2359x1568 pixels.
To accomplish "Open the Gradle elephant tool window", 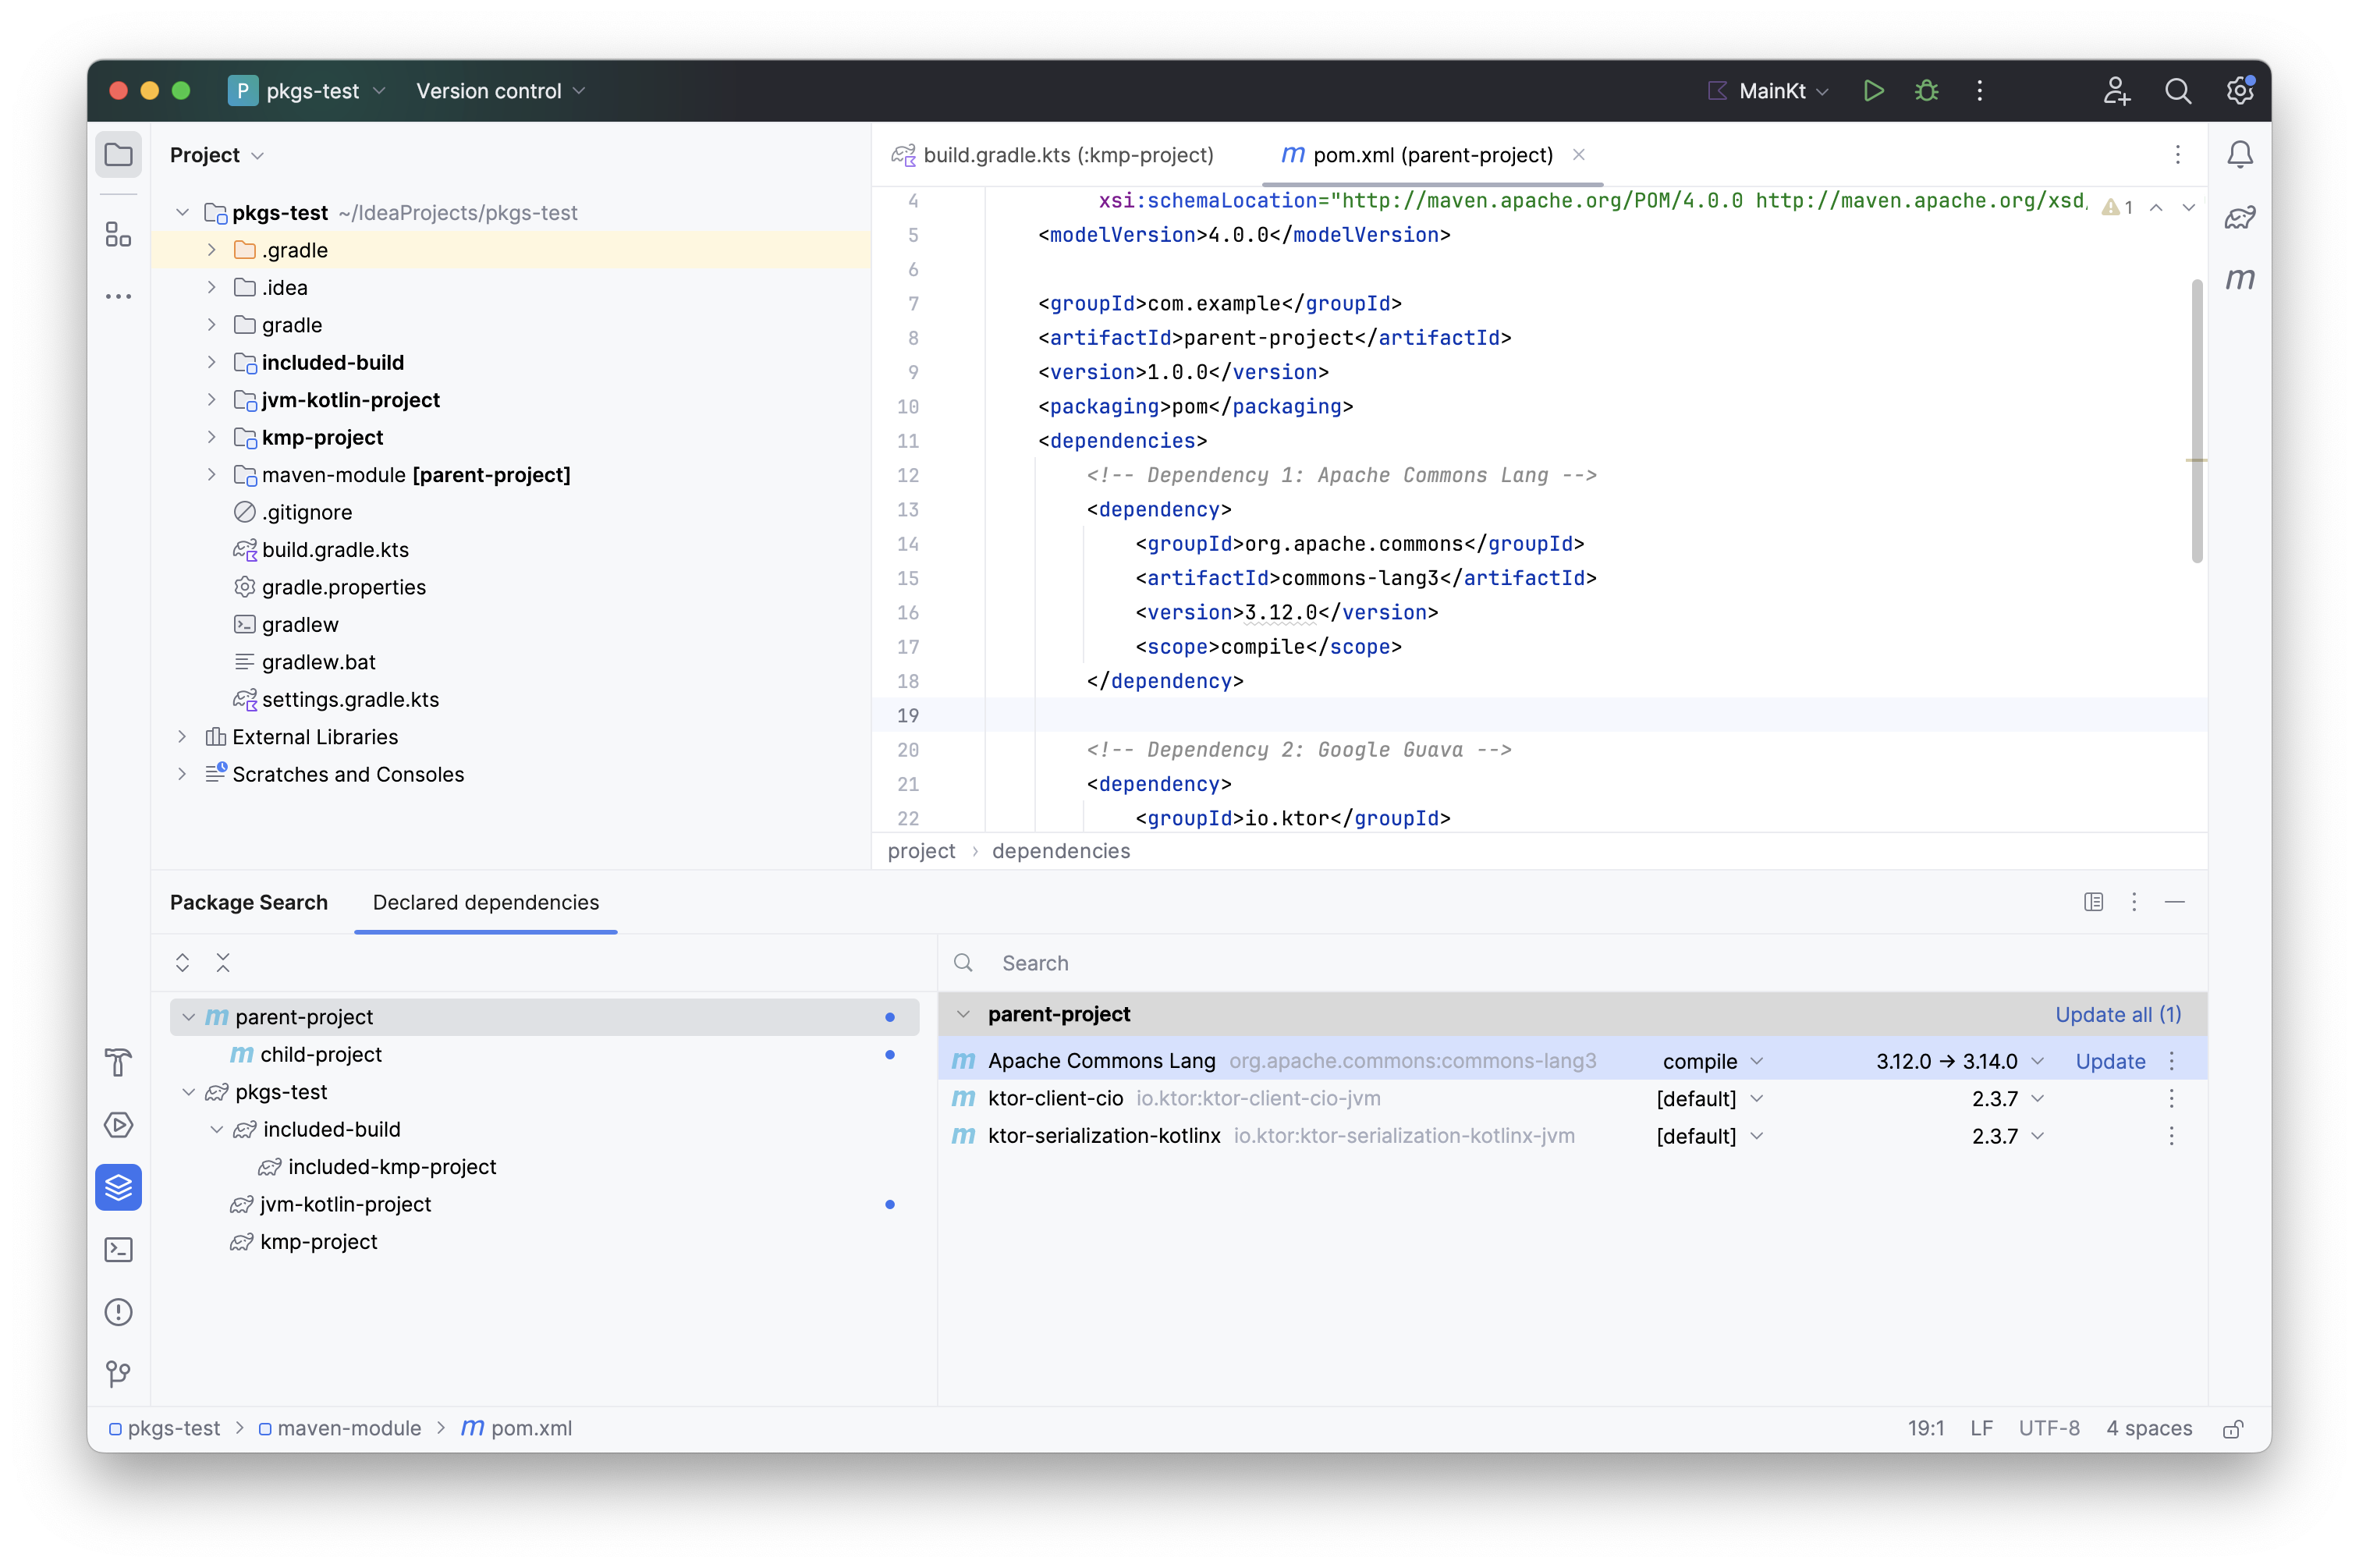I will [2239, 216].
